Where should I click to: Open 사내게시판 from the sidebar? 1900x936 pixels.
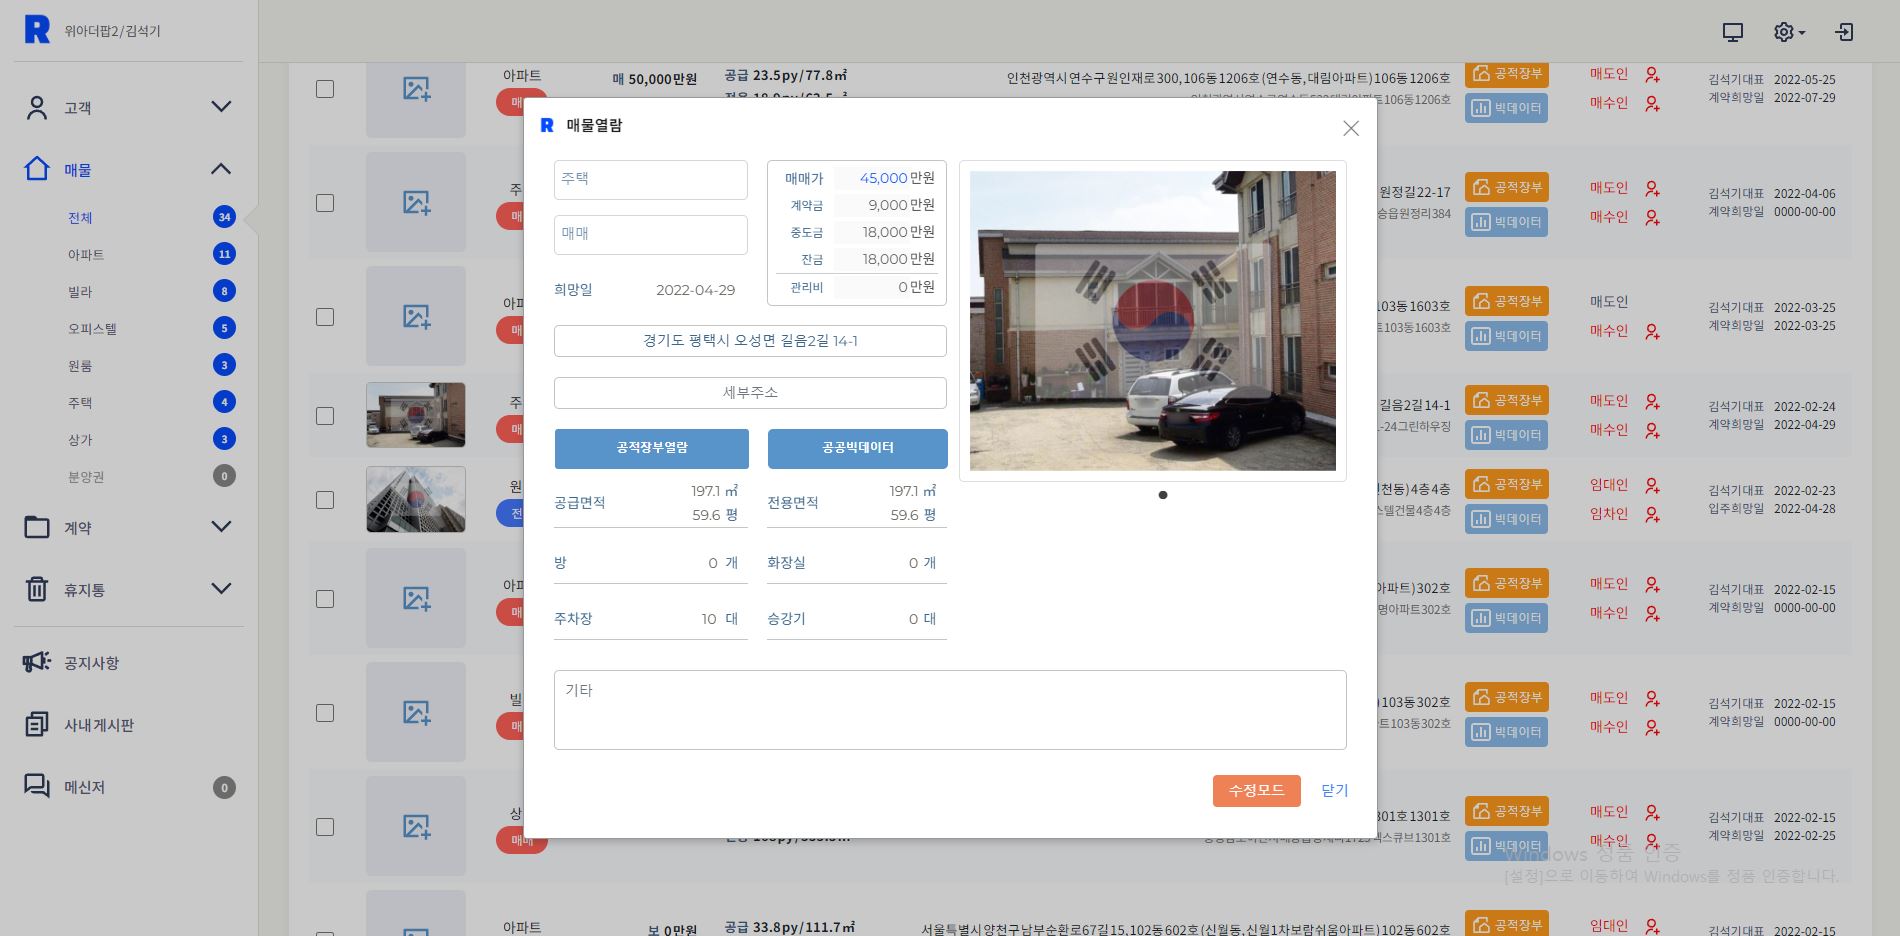pos(98,725)
